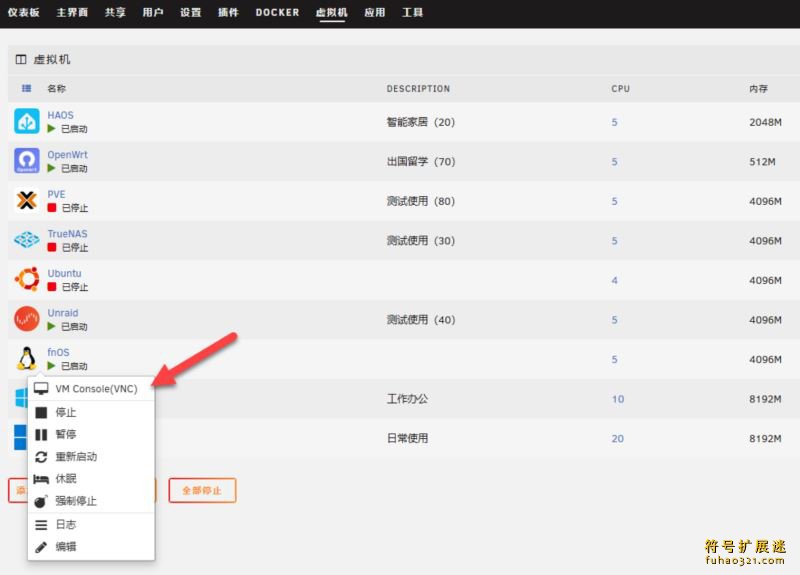This screenshot has height=575, width=800.
Task: Click the 出国留学 (70) description
Action: click(420, 161)
